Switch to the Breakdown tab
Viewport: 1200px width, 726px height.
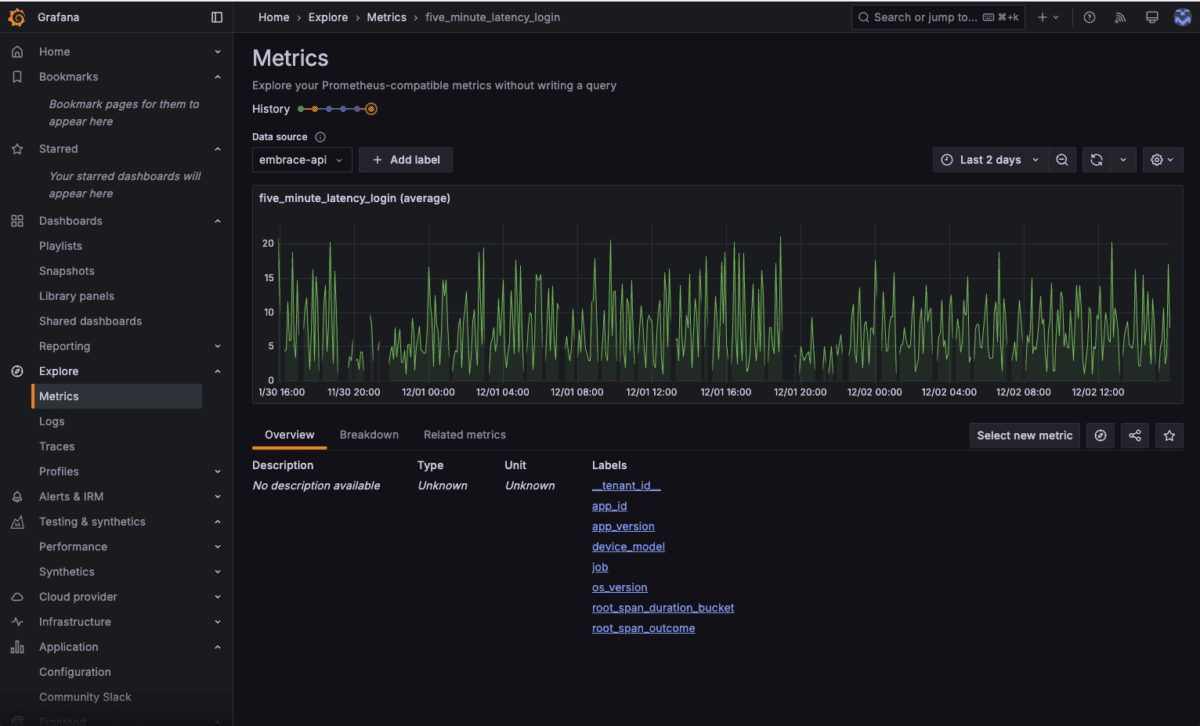click(x=369, y=435)
